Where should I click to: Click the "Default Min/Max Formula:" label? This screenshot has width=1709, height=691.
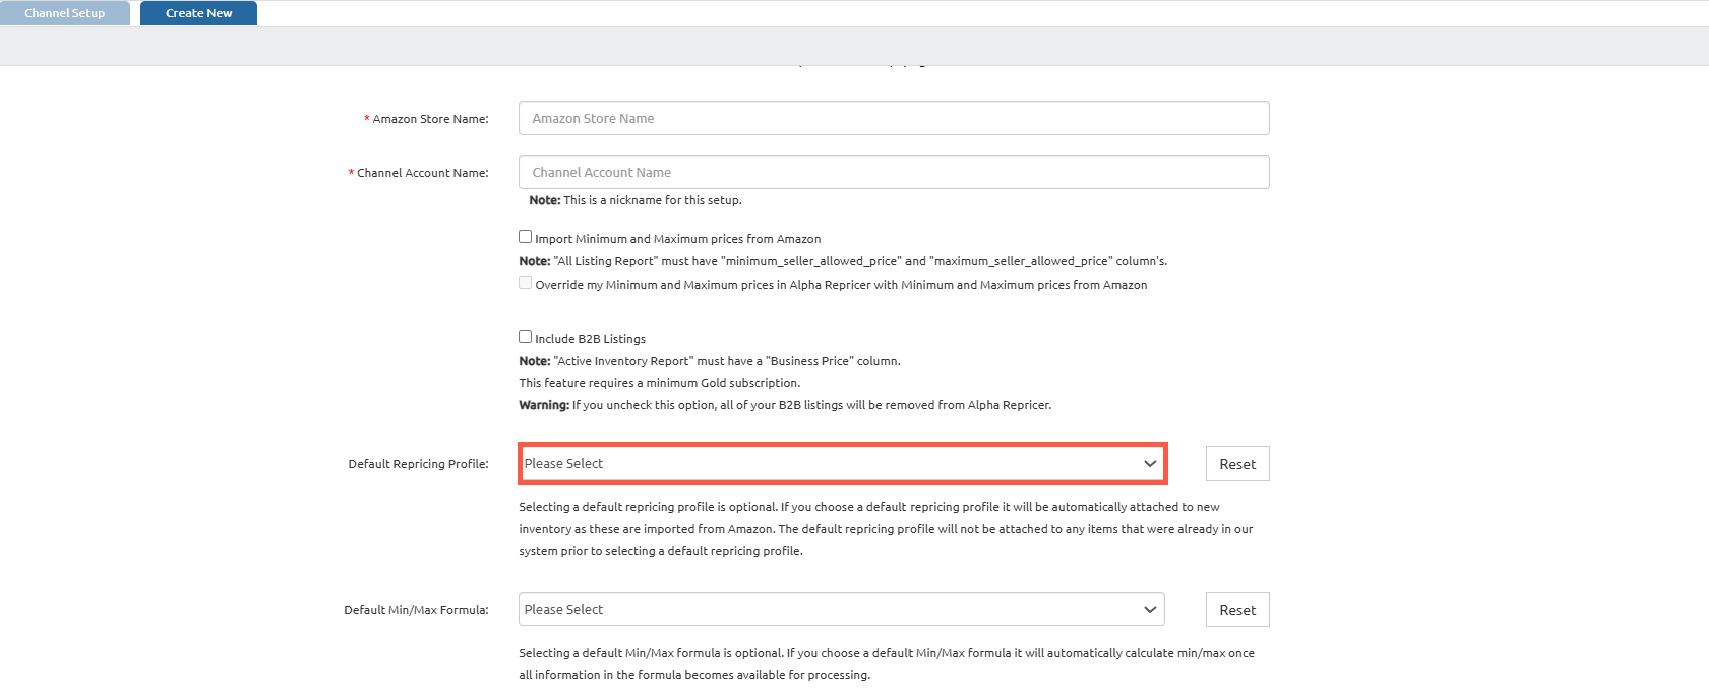416,610
